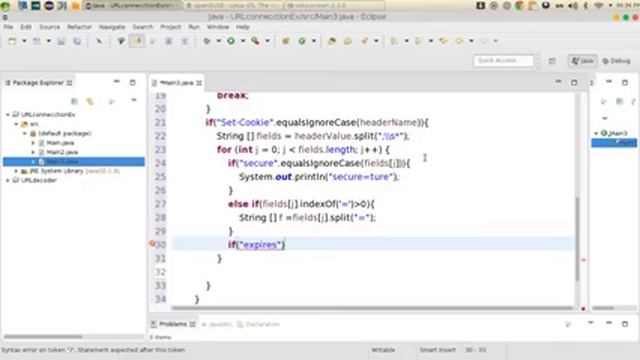Open the Refactor menu
The image size is (640, 360).
(79, 27)
